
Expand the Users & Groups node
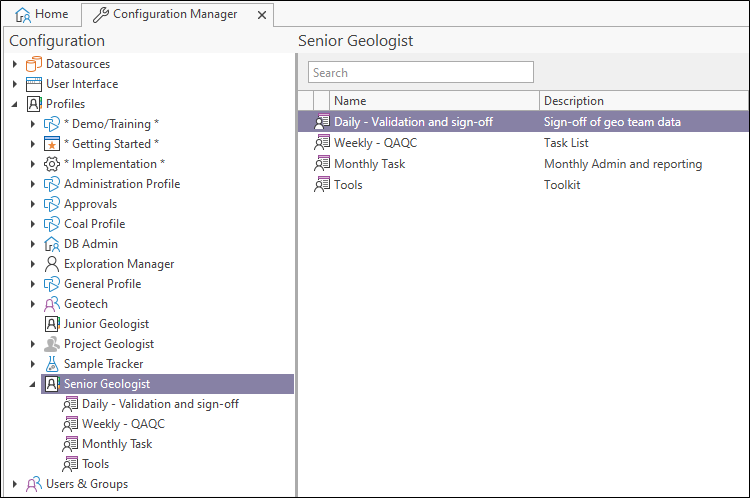(x=15, y=484)
